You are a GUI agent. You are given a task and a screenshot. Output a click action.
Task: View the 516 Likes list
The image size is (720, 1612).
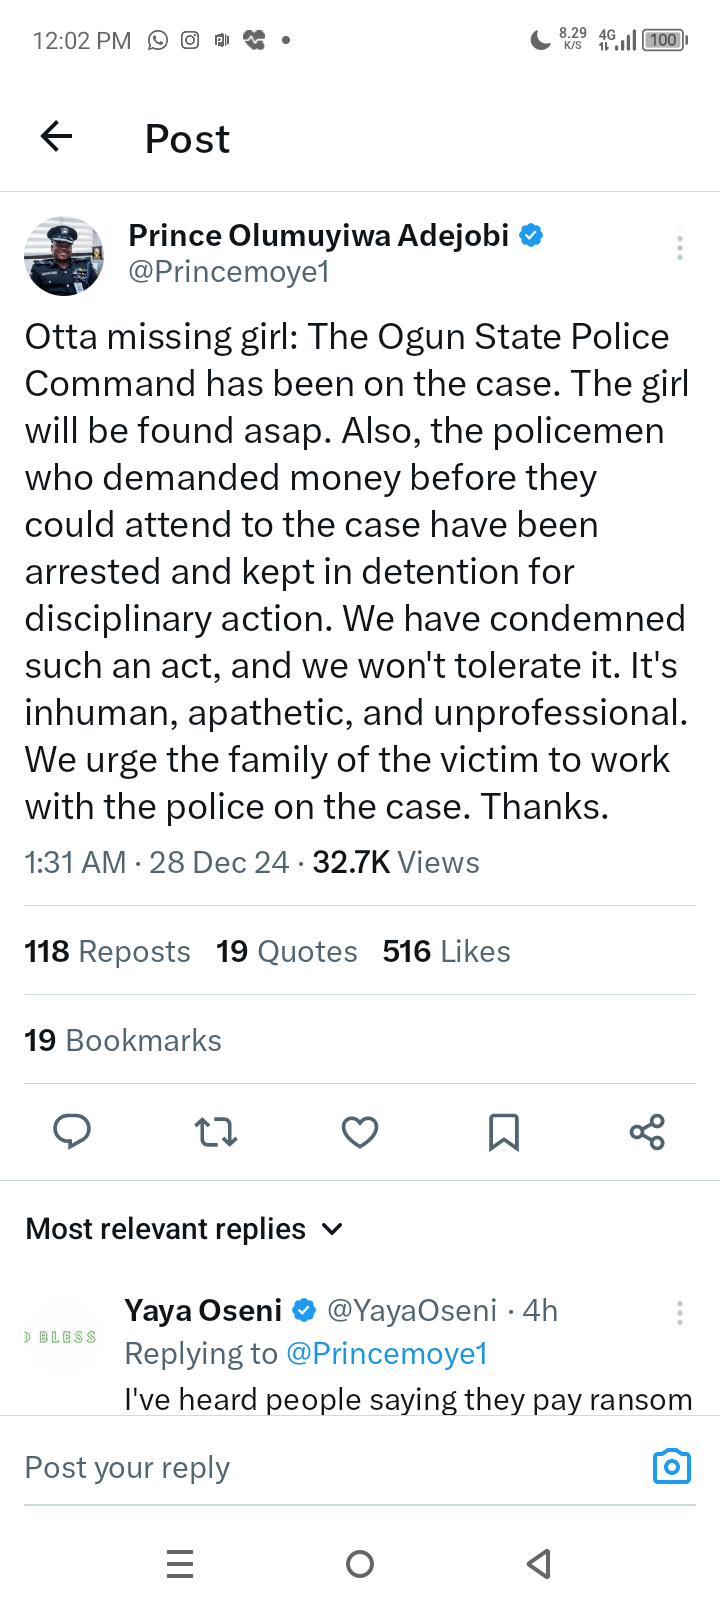[x=446, y=951]
